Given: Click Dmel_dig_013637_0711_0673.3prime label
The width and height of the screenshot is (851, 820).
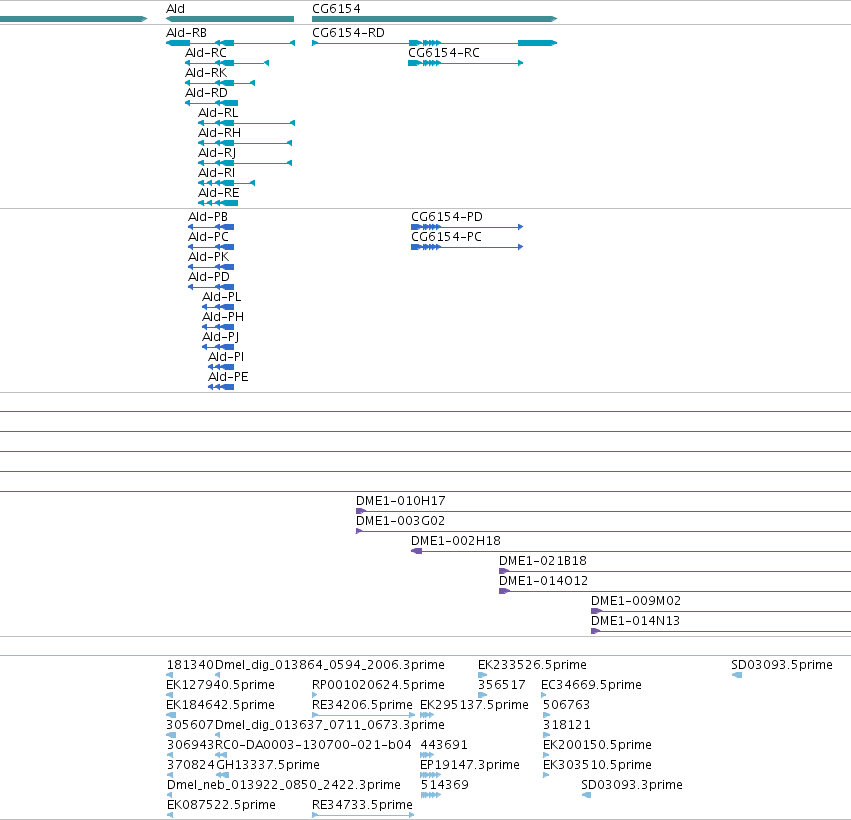Looking at the screenshot, I should pos(330,726).
